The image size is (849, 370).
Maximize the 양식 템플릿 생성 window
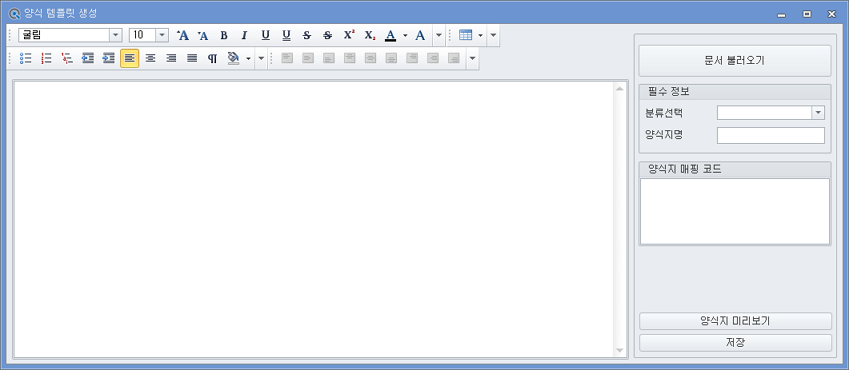pos(807,14)
